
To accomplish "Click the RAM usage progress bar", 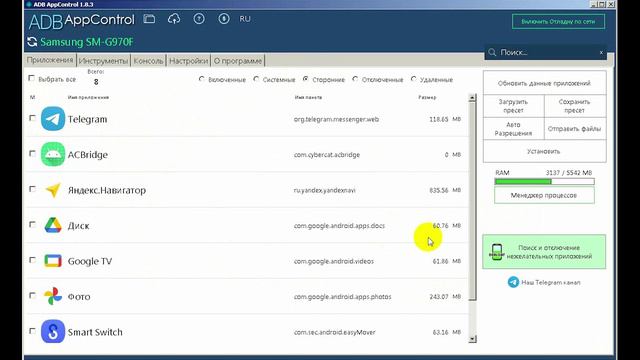I will point(544,182).
